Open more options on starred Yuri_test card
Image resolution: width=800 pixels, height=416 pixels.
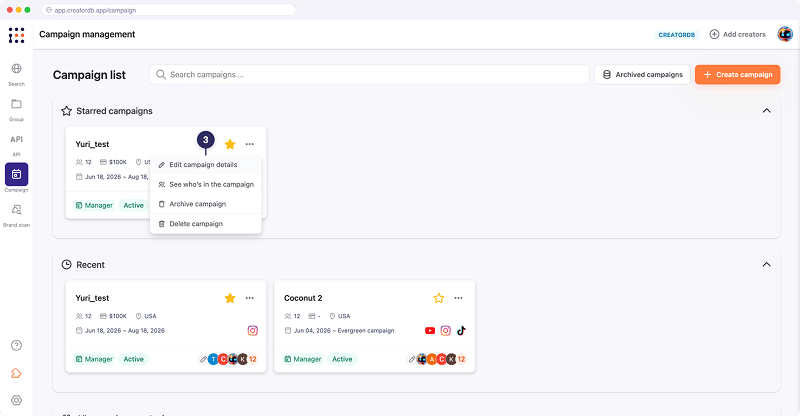click(x=249, y=144)
